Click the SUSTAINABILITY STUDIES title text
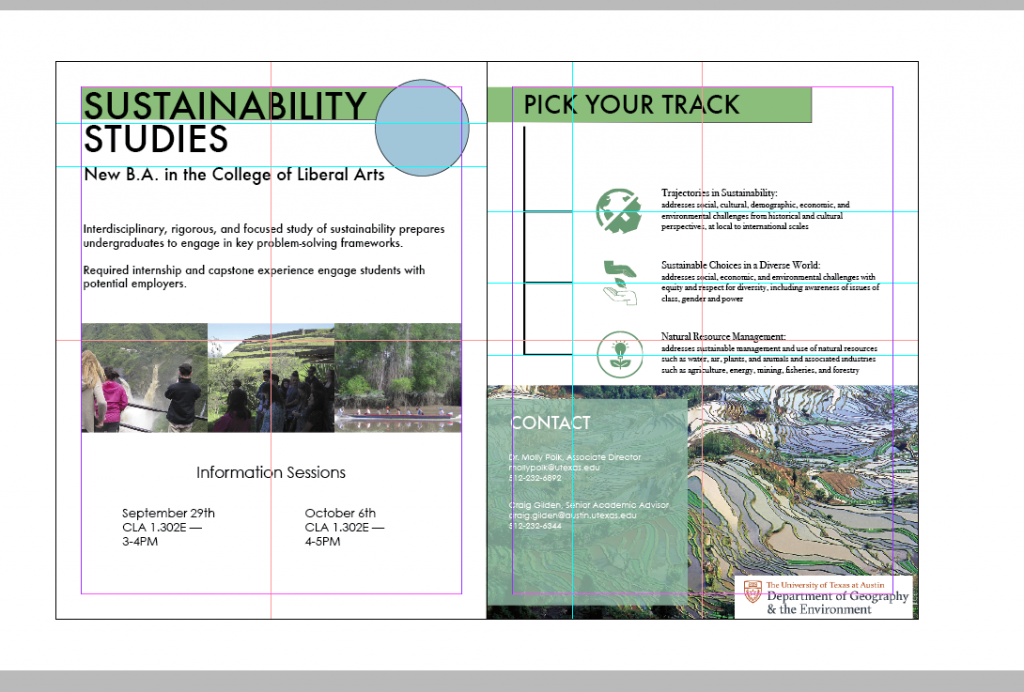 point(226,122)
